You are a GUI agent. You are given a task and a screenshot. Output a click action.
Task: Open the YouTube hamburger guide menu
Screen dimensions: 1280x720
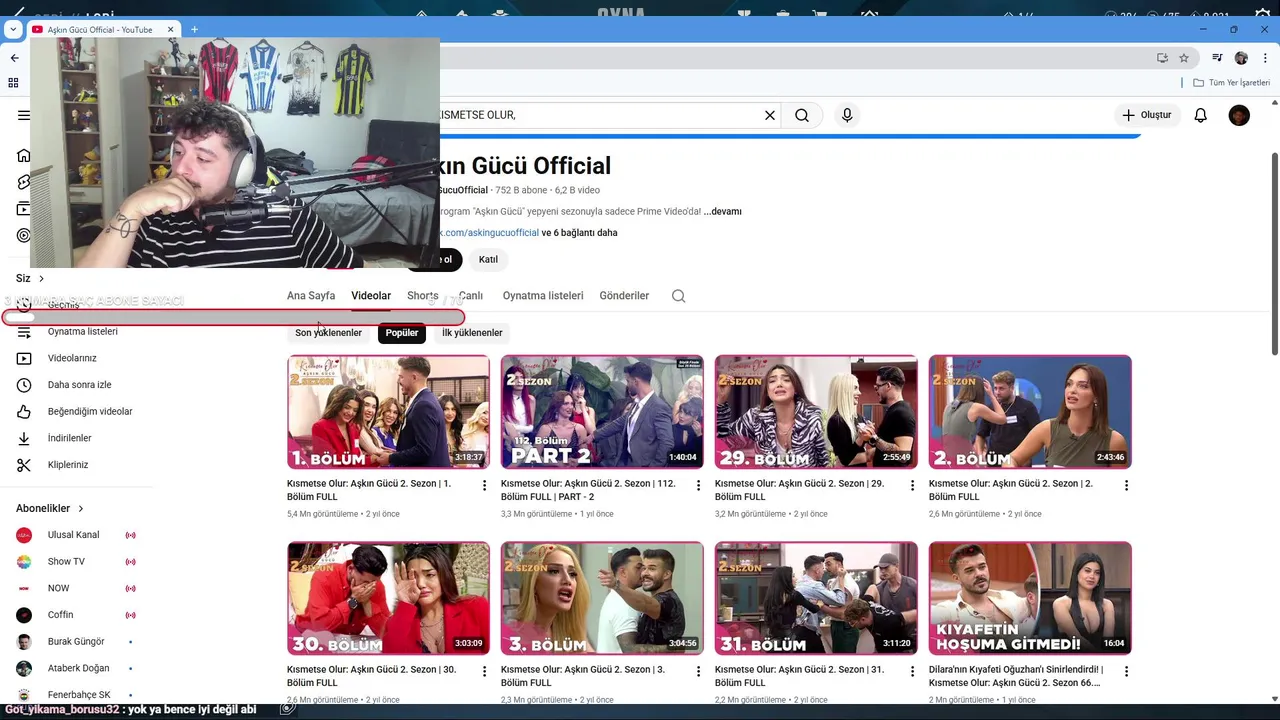[x=24, y=115]
